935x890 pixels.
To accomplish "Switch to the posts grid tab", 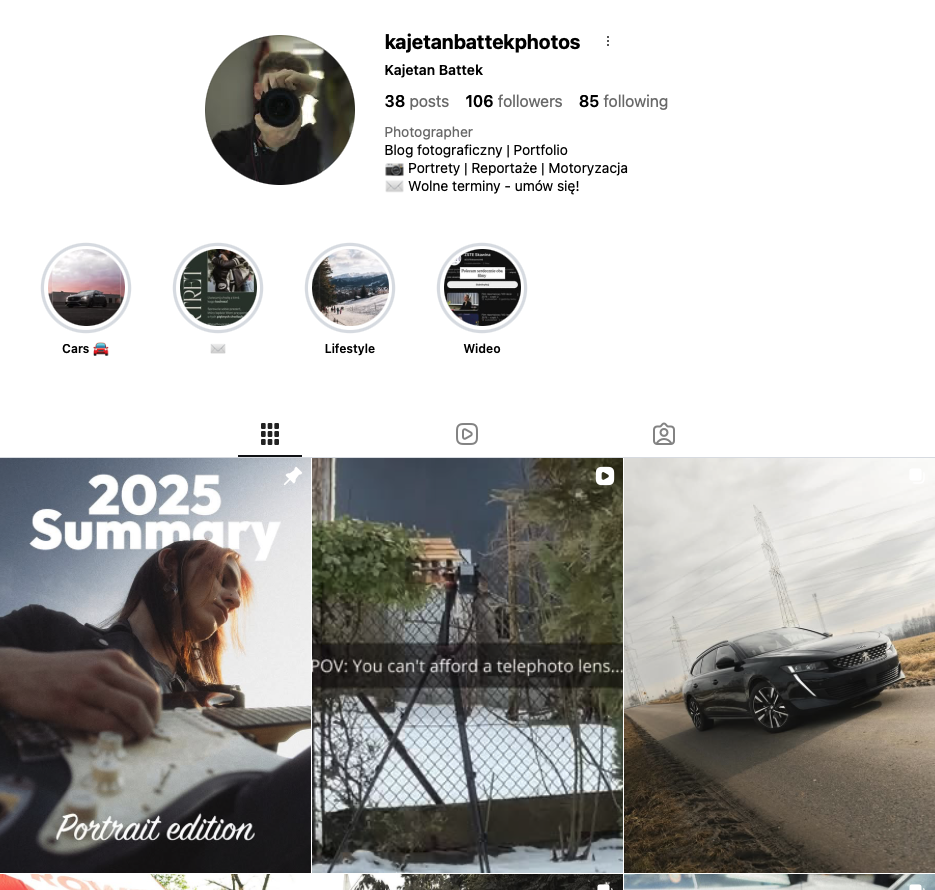I will click(270, 434).
